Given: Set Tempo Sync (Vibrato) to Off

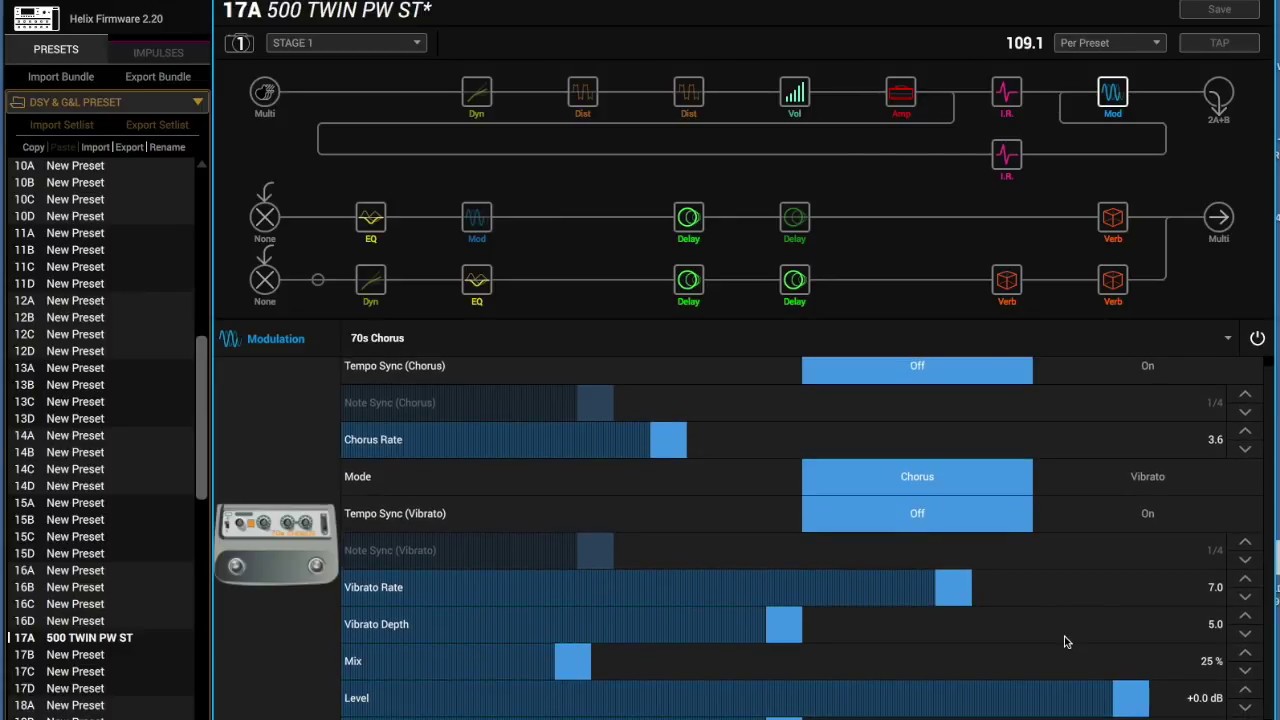Looking at the screenshot, I should pyautogui.click(x=917, y=514).
